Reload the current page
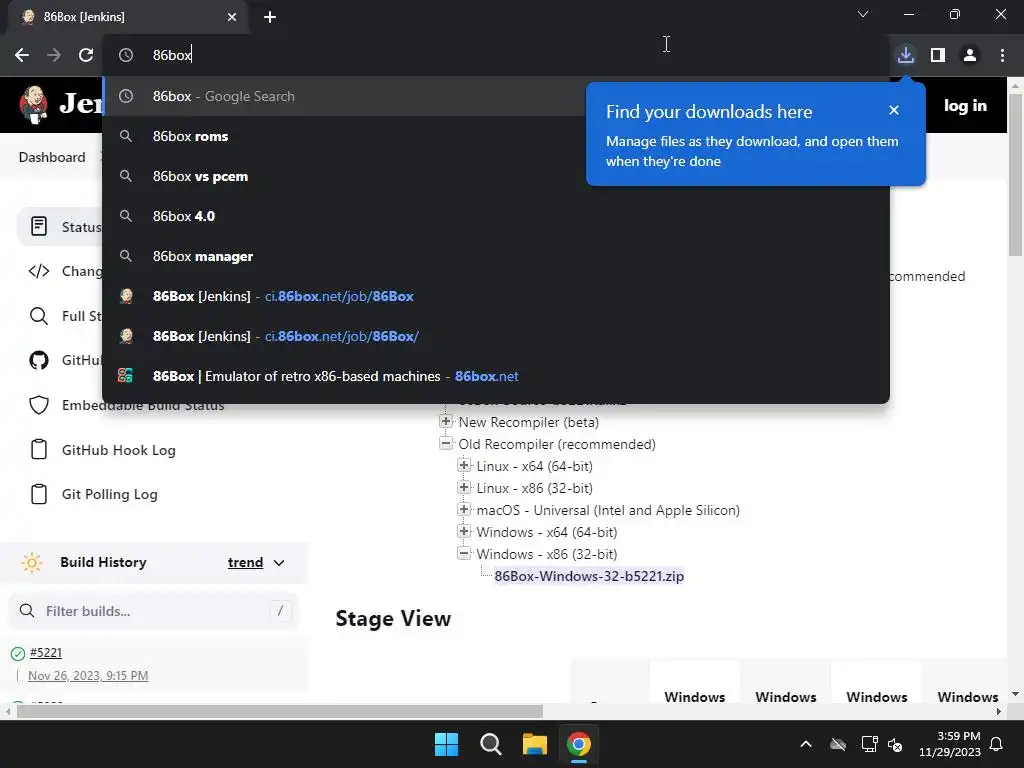Image resolution: width=1024 pixels, height=768 pixels. pos(86,55)
